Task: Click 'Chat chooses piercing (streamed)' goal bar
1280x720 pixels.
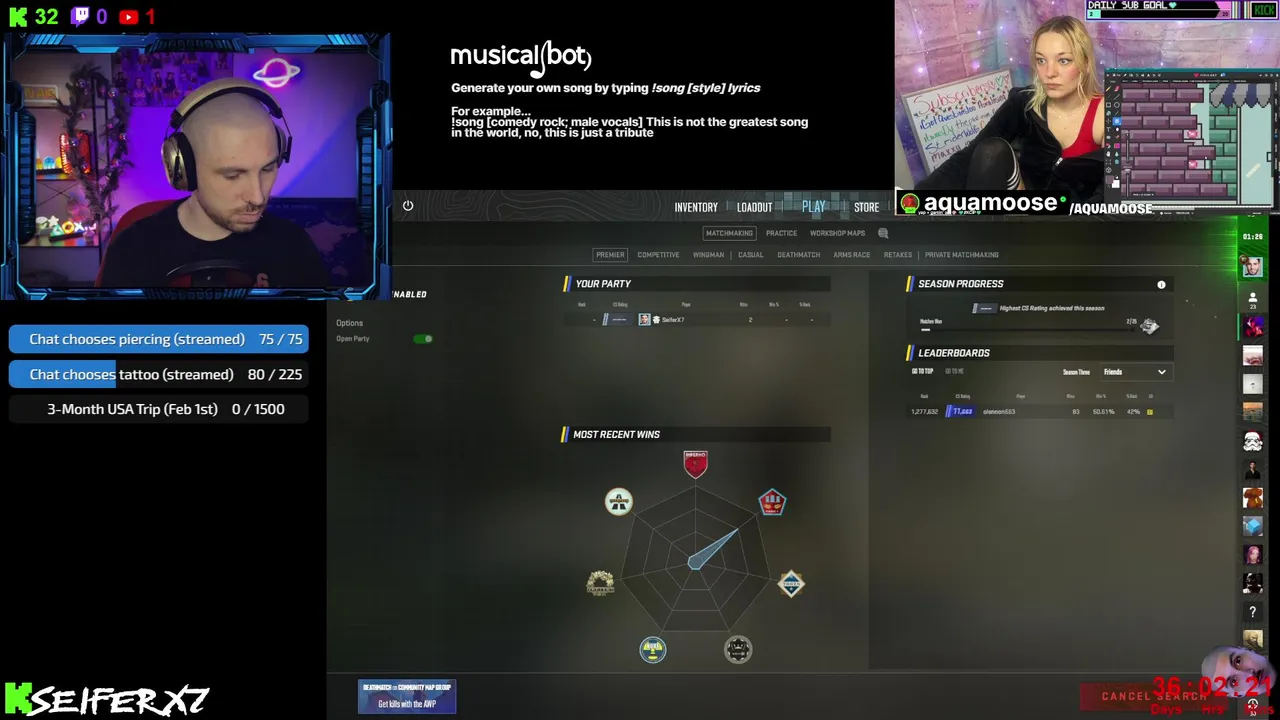Action: 159,340
